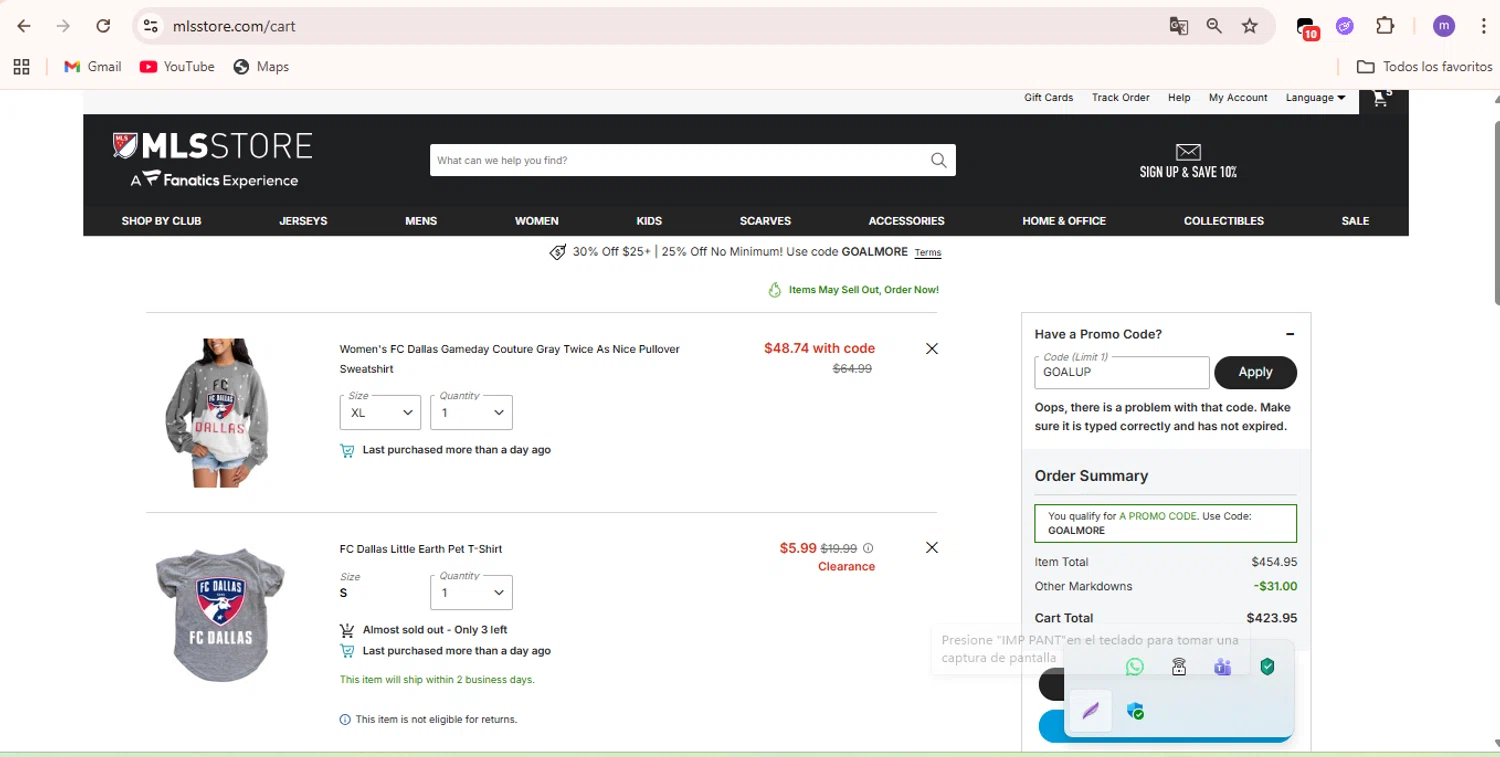Open Track Order link
The height and width of the screenshot is (757, 1500).
(x=1120, y=98)
